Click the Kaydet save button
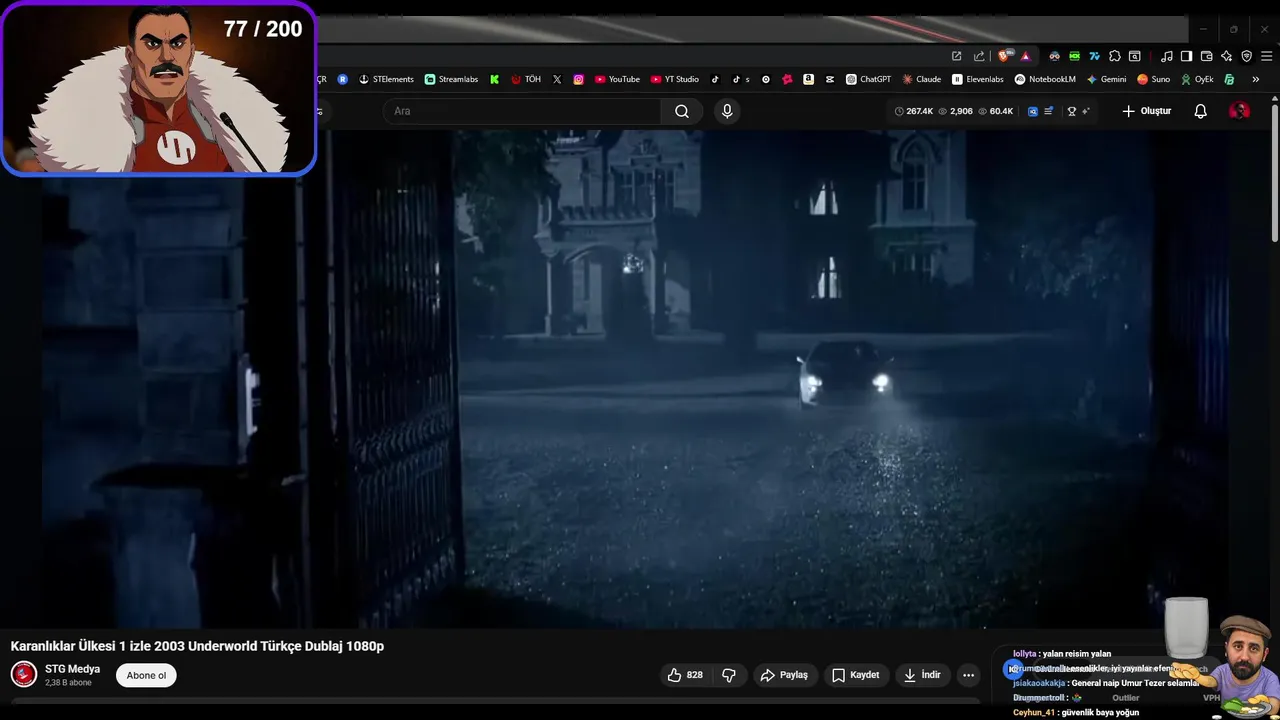 tap(856, 675)
